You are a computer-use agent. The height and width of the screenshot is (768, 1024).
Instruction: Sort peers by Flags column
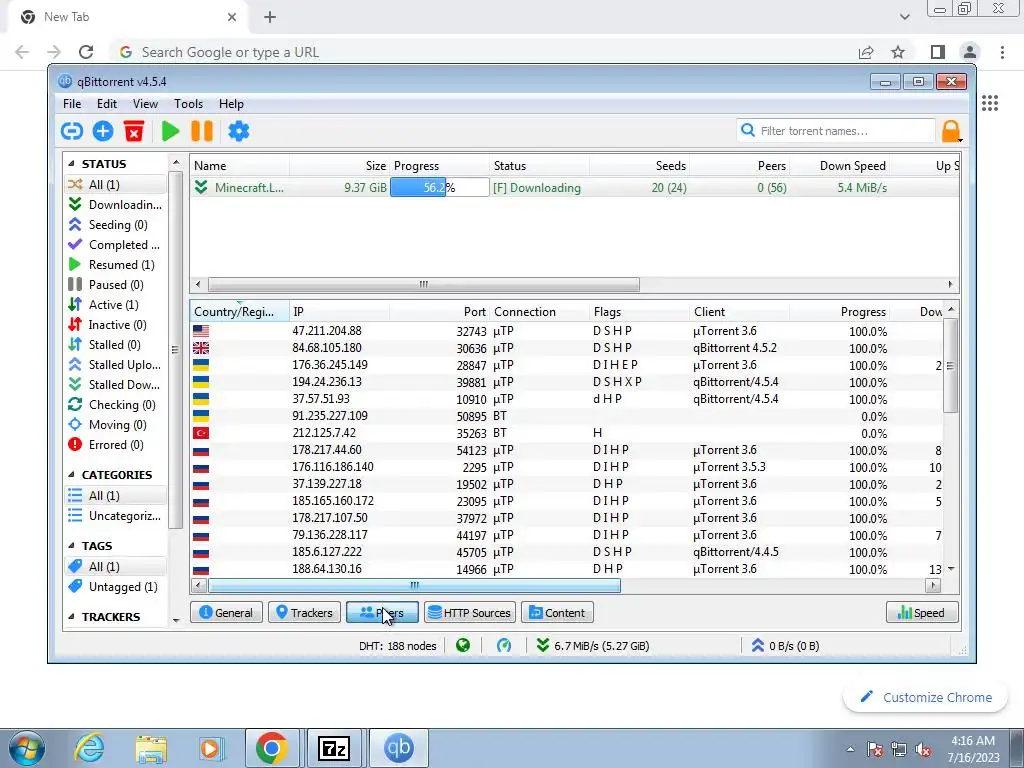639,312
